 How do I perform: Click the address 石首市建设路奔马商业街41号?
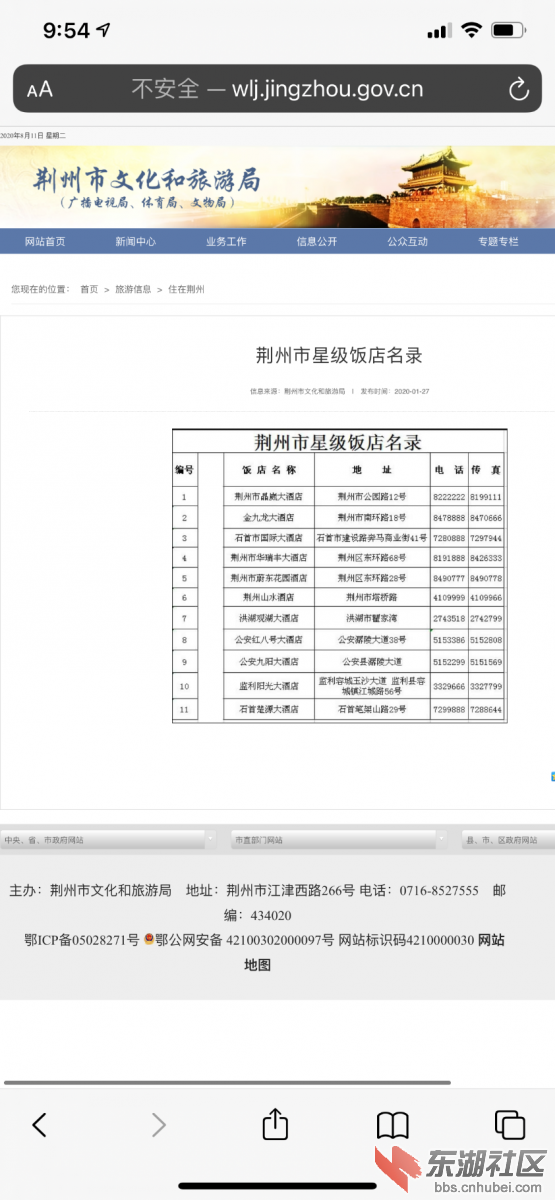point(372,538)
